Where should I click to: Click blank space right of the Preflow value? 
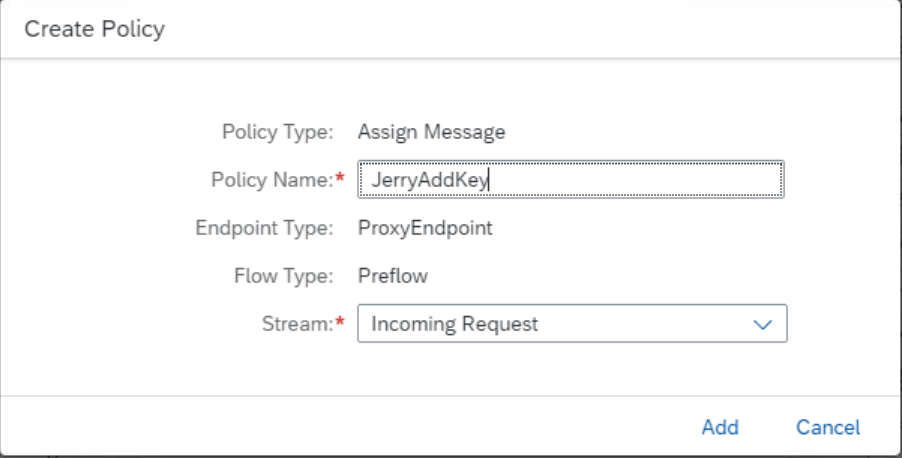tap(600, 276)
